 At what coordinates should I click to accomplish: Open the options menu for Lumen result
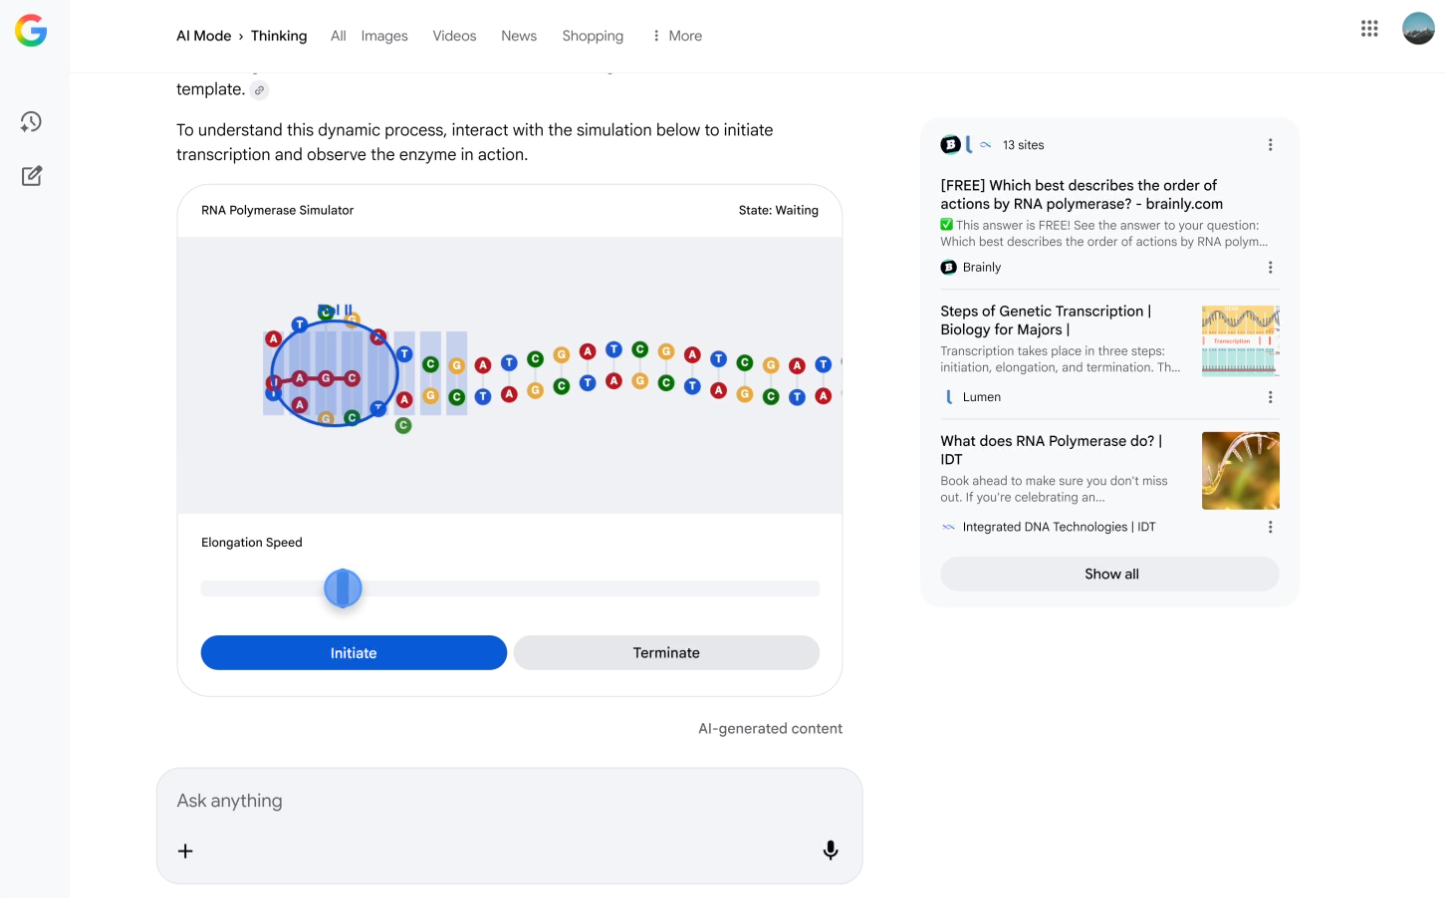(x=1270, y=397)
